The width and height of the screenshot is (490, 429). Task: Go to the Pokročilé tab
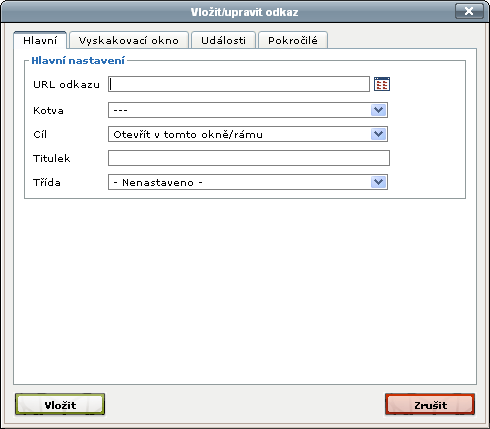pyautogui.click(x=293, y=40)
